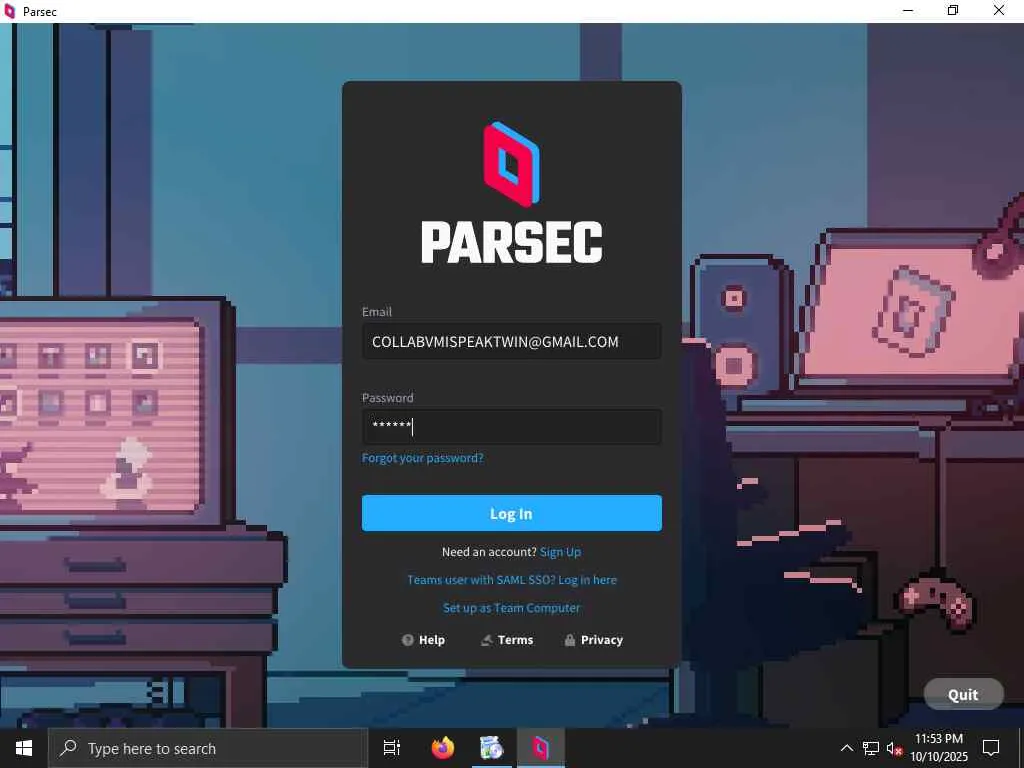The image size is (1024, 768).
Task: Click the blue Log In button
Action: pos(511,513)
